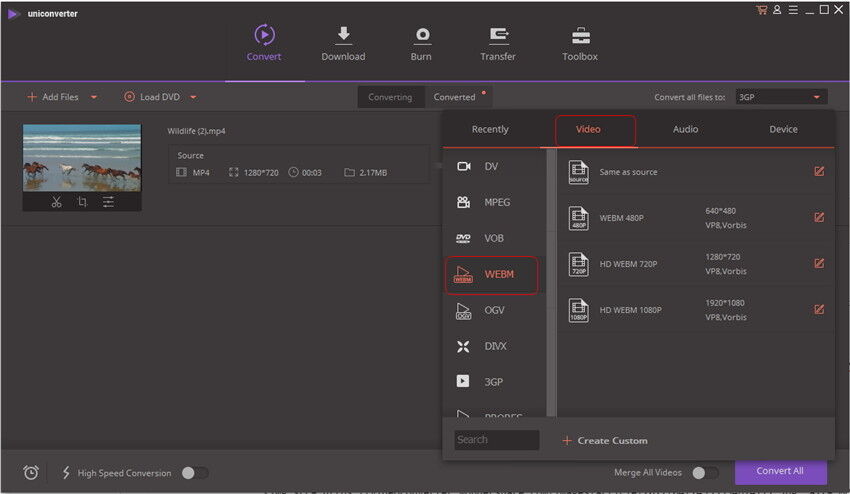The image size is (850, 494).
Task: Open the user account icon
Action: [x=777, y=10]
